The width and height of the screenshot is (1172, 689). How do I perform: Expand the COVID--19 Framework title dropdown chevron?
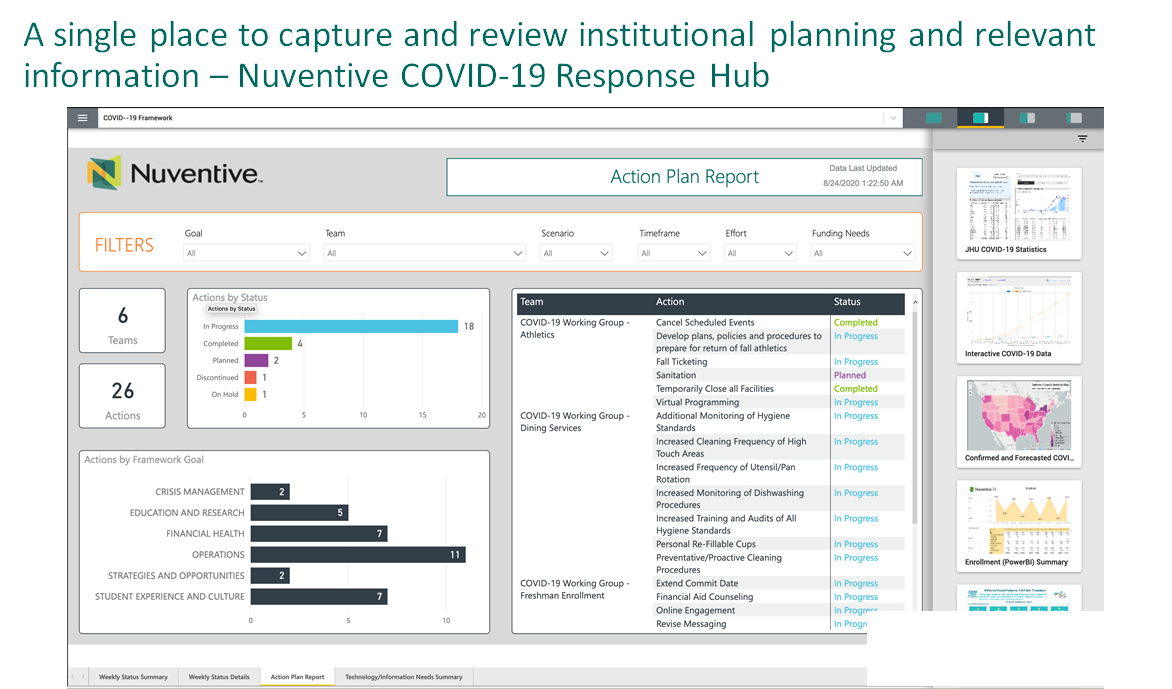(x=892, y=118)
